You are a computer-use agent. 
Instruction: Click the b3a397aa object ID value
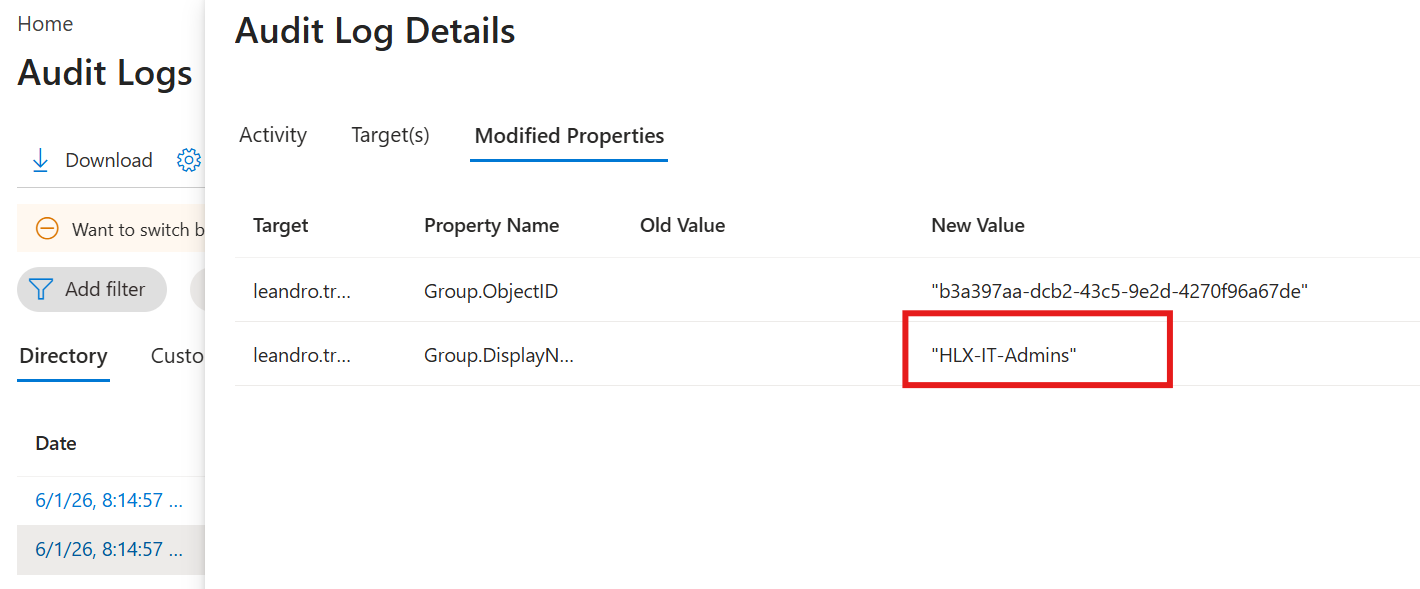tap(1120, 291)
